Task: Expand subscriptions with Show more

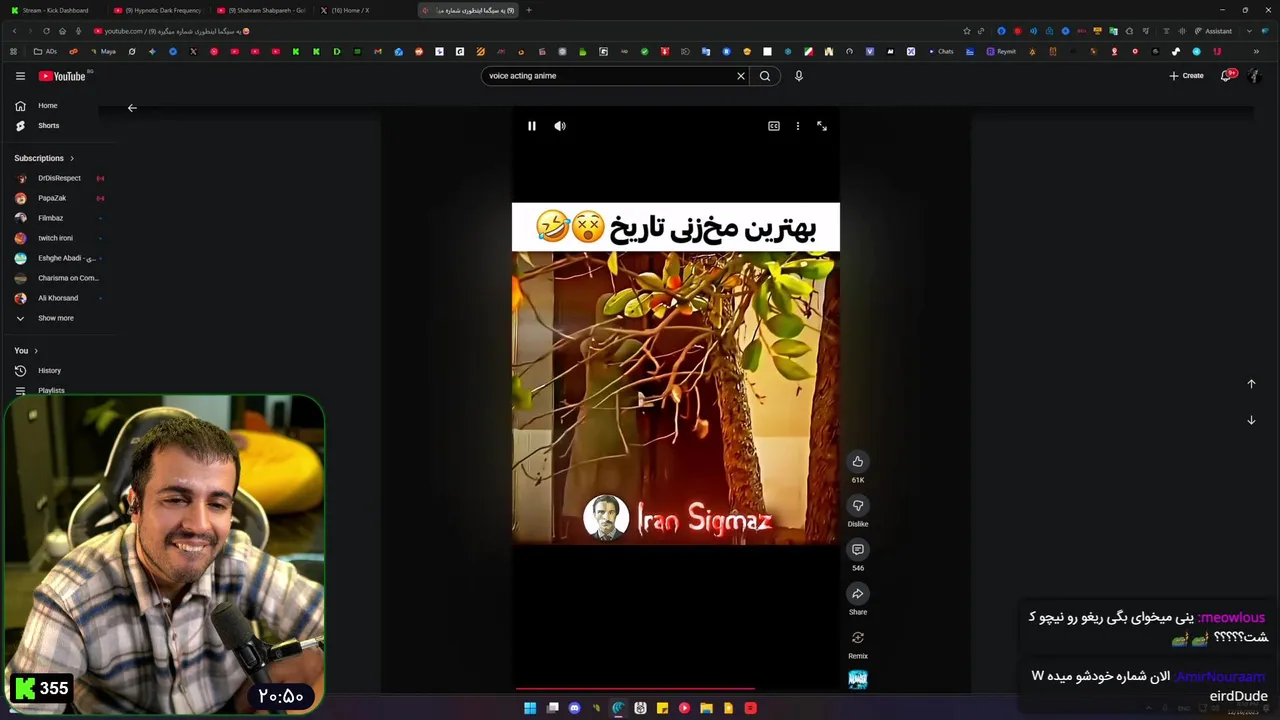Action: tap(58, 318)
